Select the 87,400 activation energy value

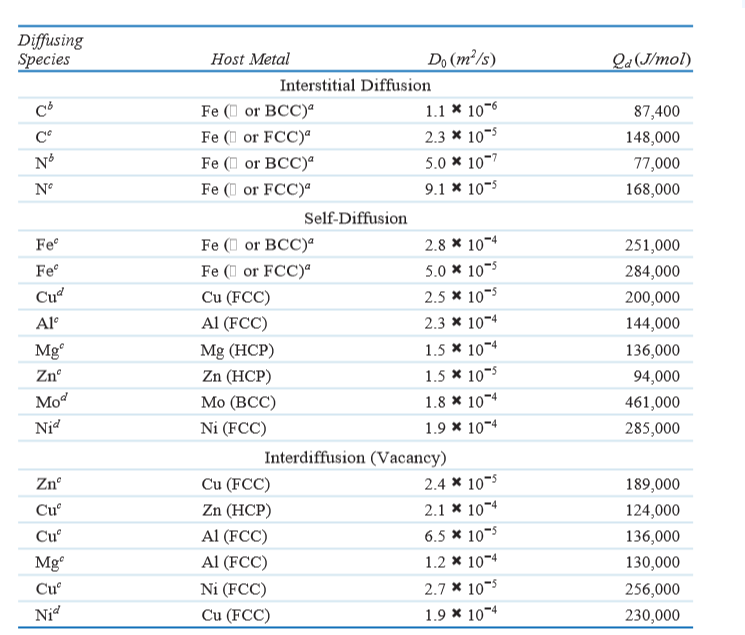point(657,111)
